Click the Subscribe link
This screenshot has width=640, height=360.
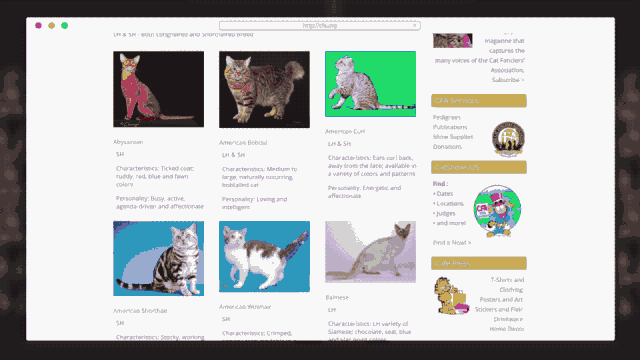click(x=508, y=80)
